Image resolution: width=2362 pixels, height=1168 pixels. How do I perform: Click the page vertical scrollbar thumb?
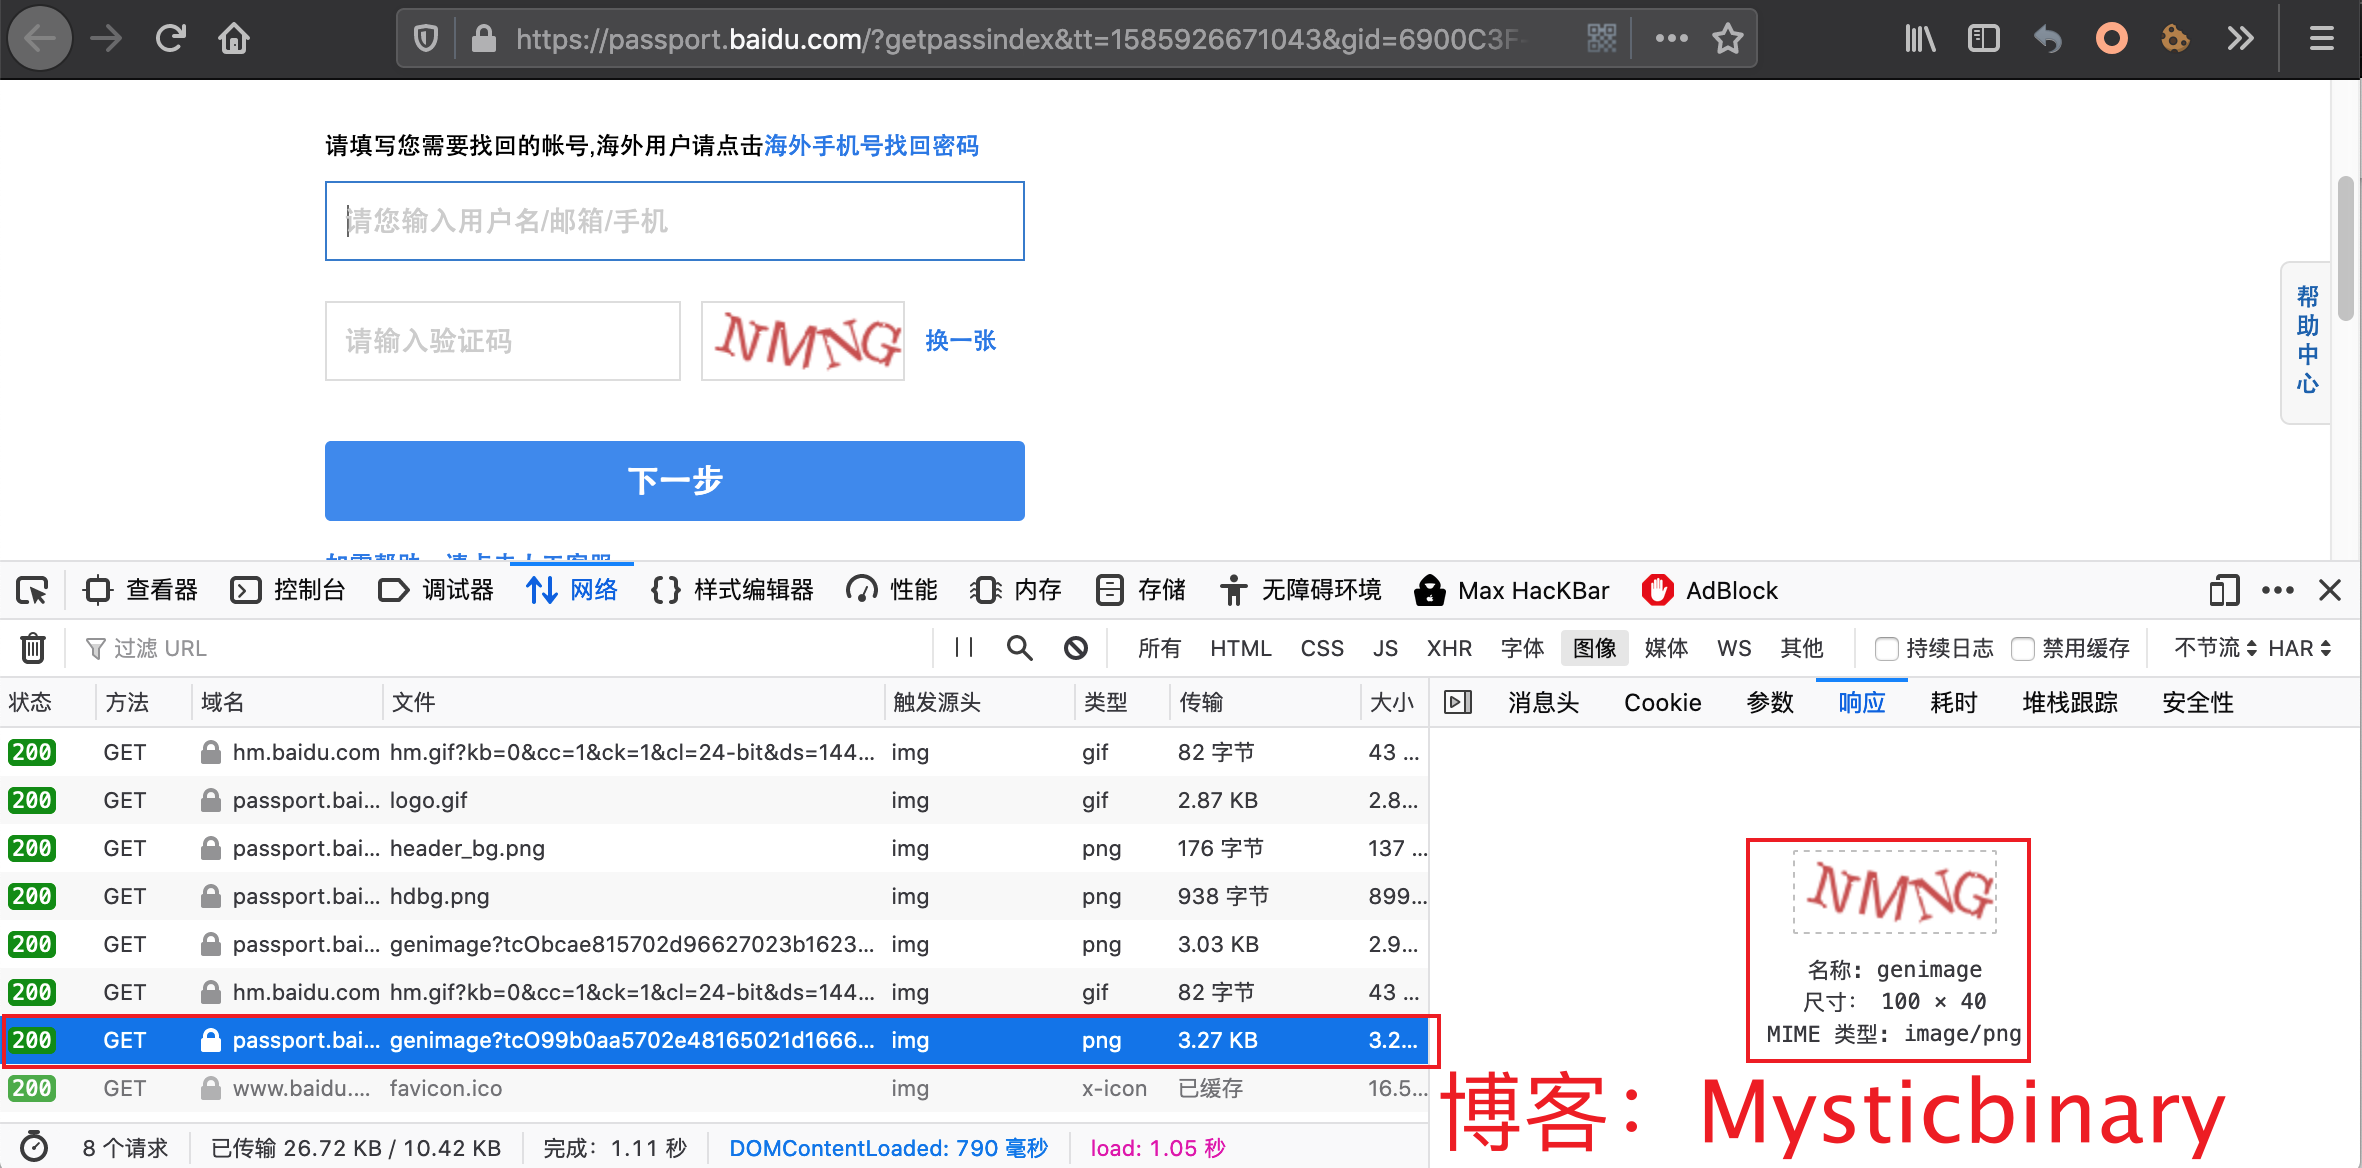click(x=2346, y=247)
